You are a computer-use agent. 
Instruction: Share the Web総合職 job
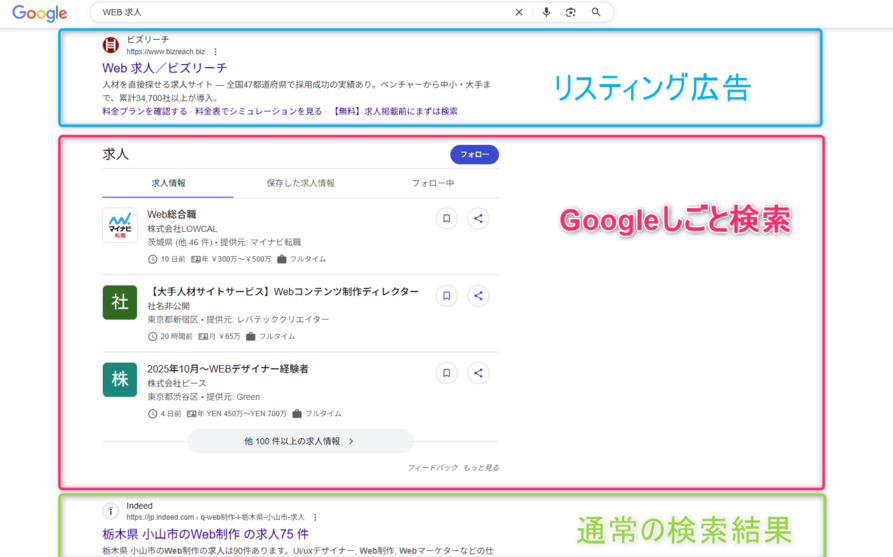coord(478,219)
